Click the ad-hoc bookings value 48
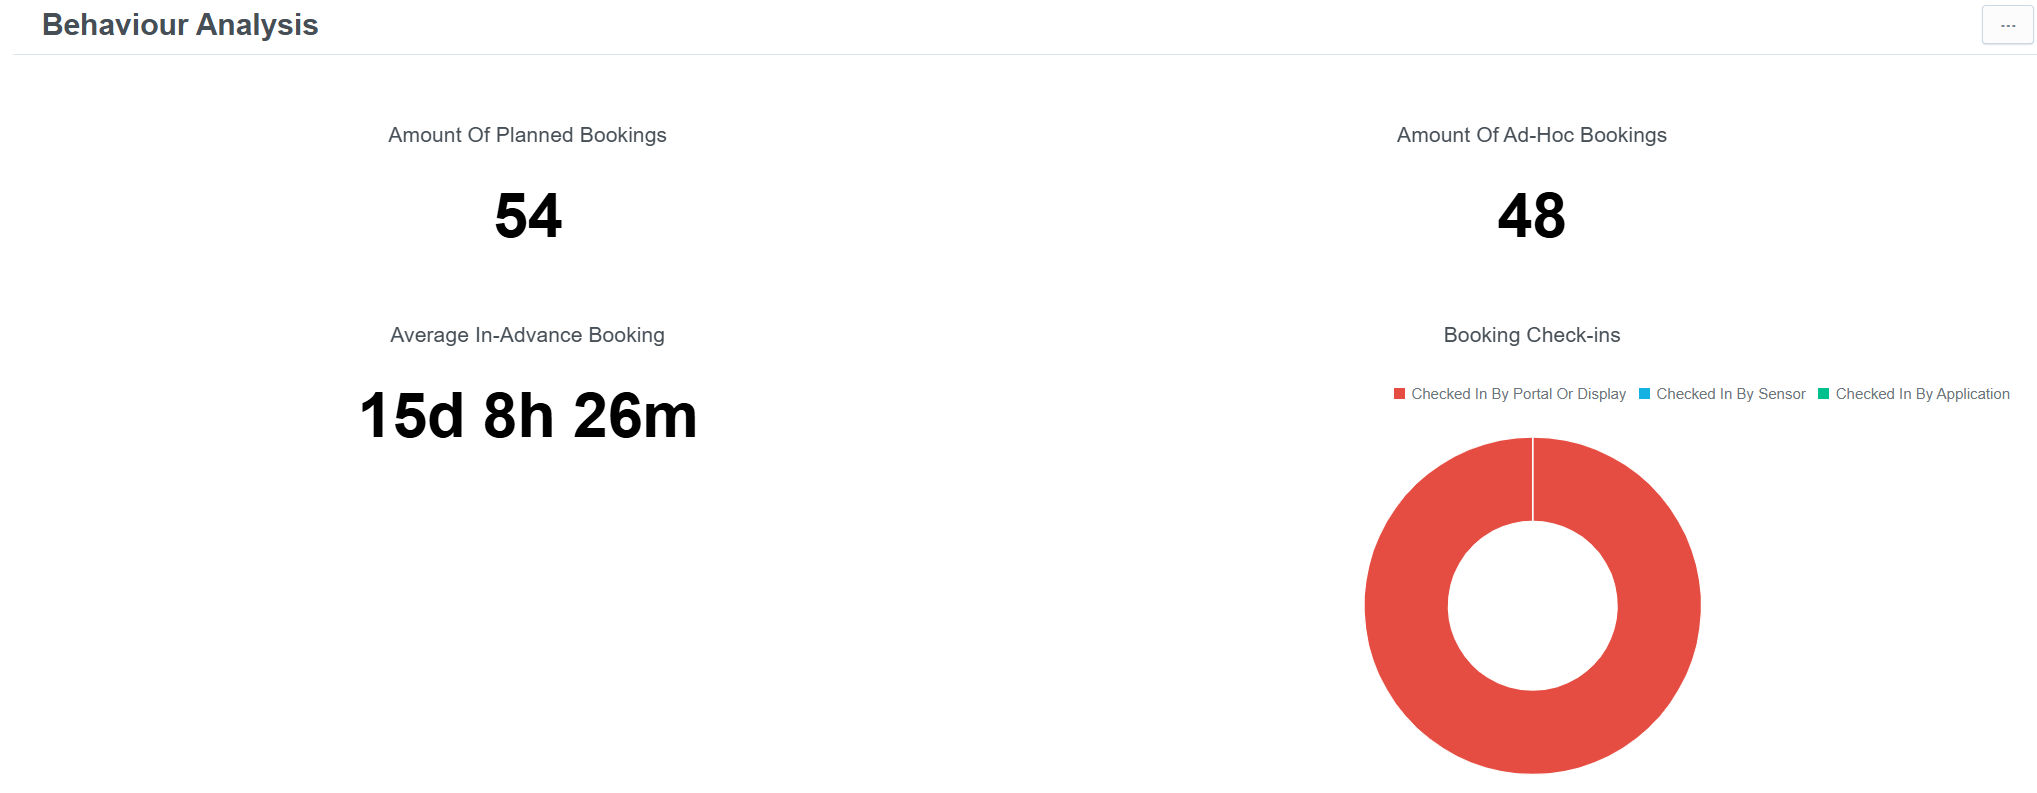Image resolution: width=2037 pixels, height=793 pixels. (x=1531, y=216)
